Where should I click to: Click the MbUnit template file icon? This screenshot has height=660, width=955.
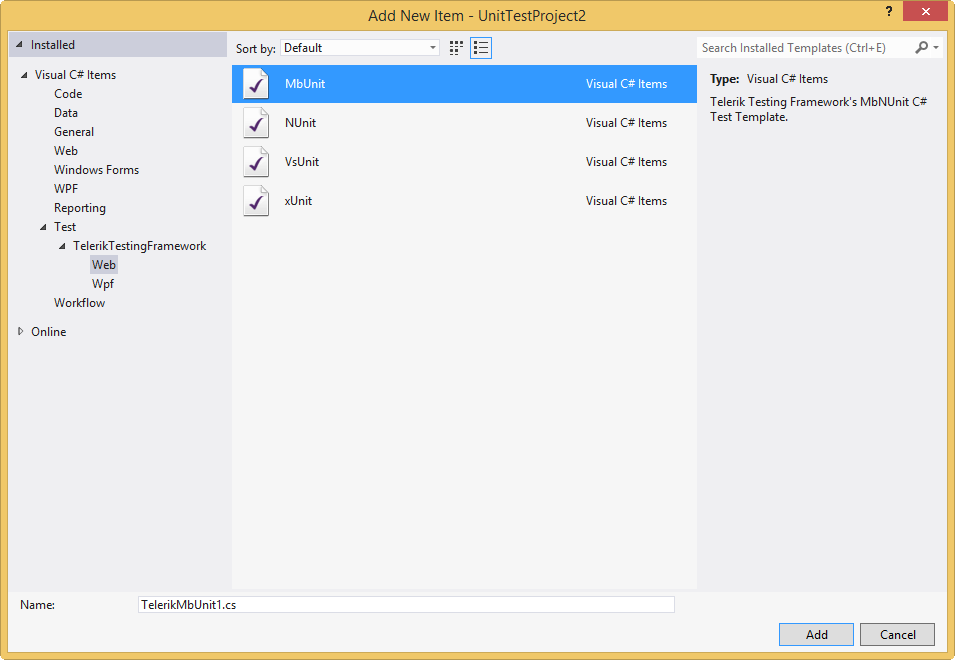click(256, 84)
